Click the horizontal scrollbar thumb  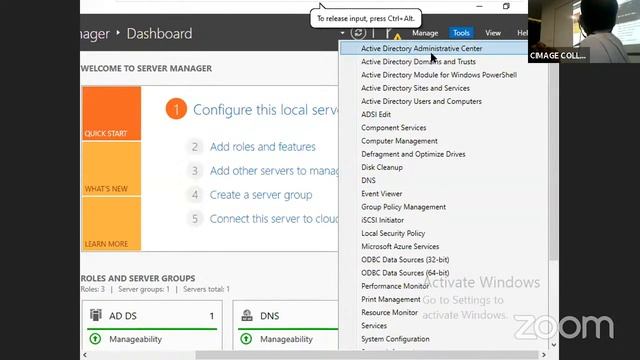pos(367,355)
